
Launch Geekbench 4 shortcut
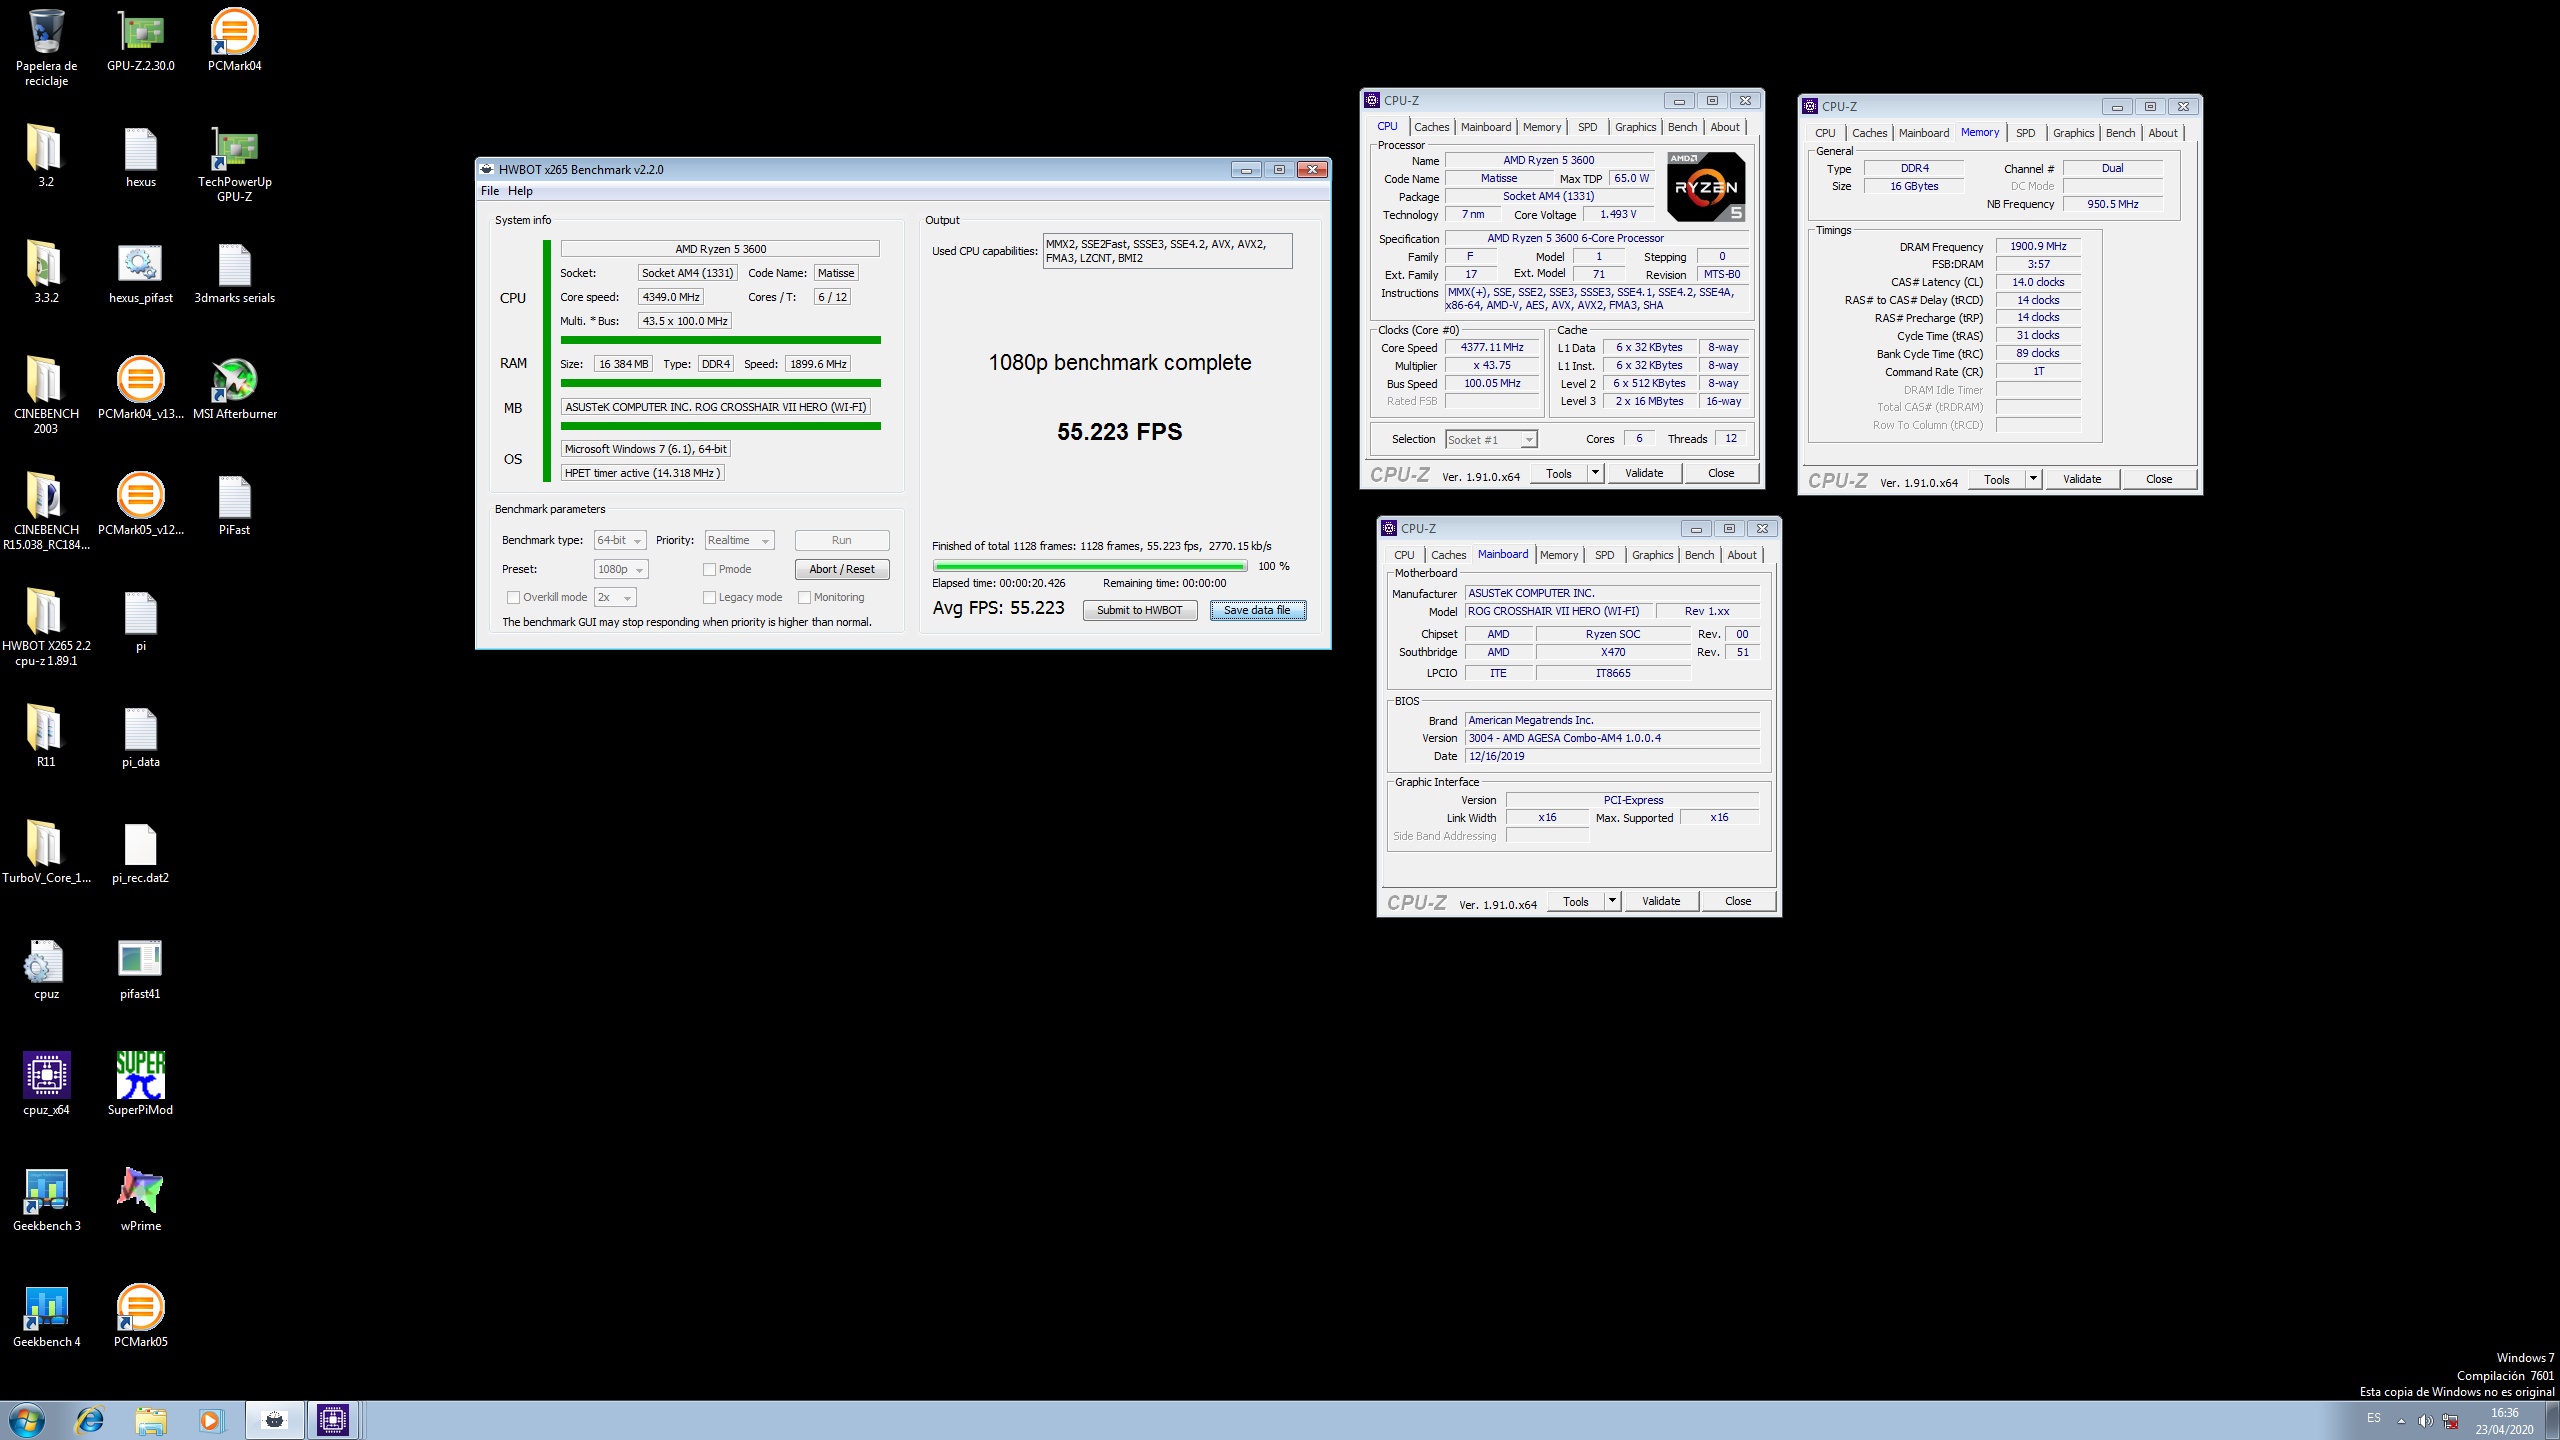[46, 1316]
